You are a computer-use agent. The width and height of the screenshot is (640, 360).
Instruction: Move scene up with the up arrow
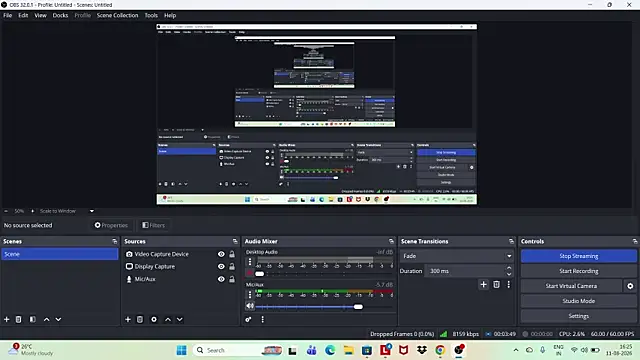click(x=47, y=319)
